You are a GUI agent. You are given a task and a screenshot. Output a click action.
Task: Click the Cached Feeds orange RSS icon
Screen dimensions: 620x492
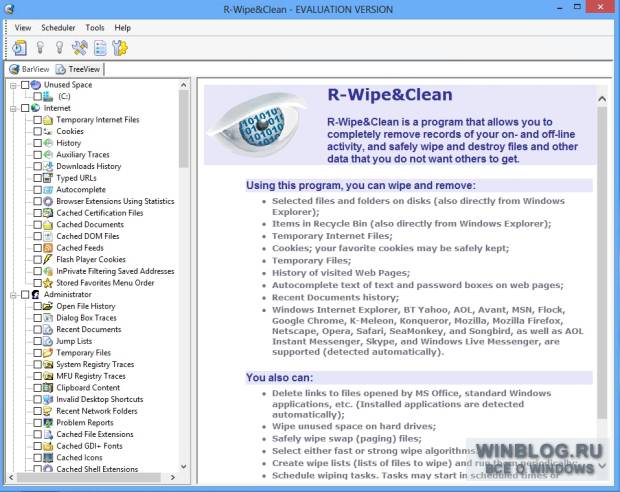tap(48, 248)
